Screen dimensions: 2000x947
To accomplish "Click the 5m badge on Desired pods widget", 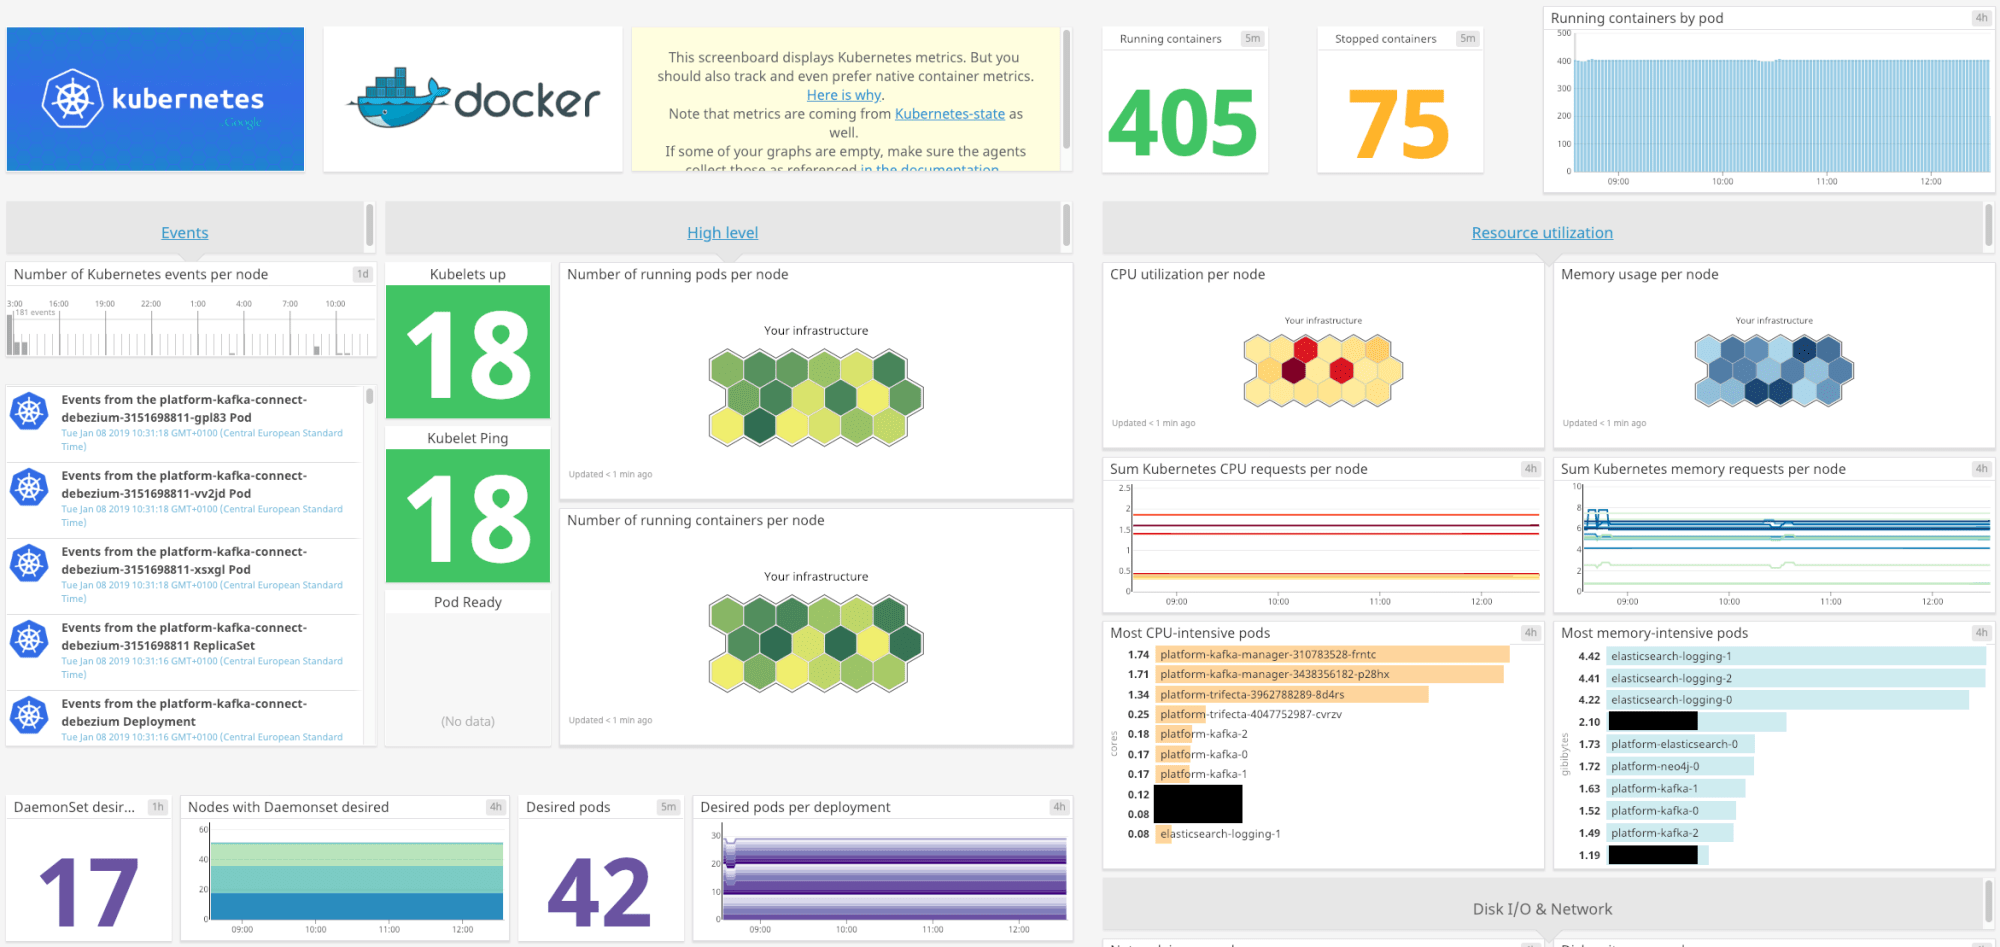I will click(669, 807).
